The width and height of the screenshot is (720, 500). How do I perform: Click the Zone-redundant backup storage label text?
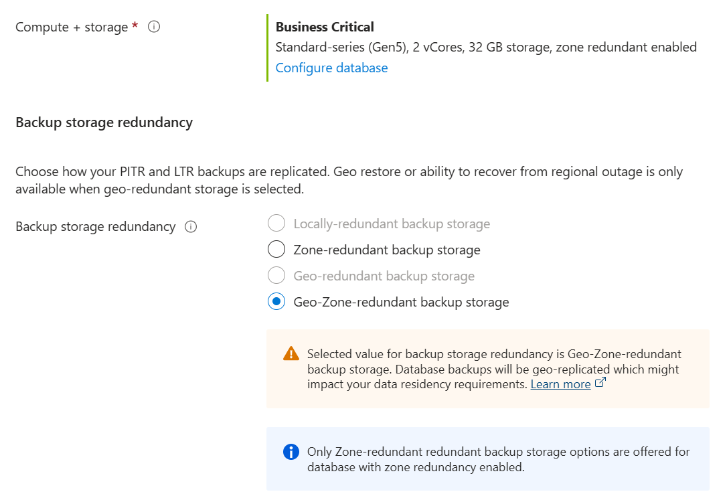tap(387, 250)
